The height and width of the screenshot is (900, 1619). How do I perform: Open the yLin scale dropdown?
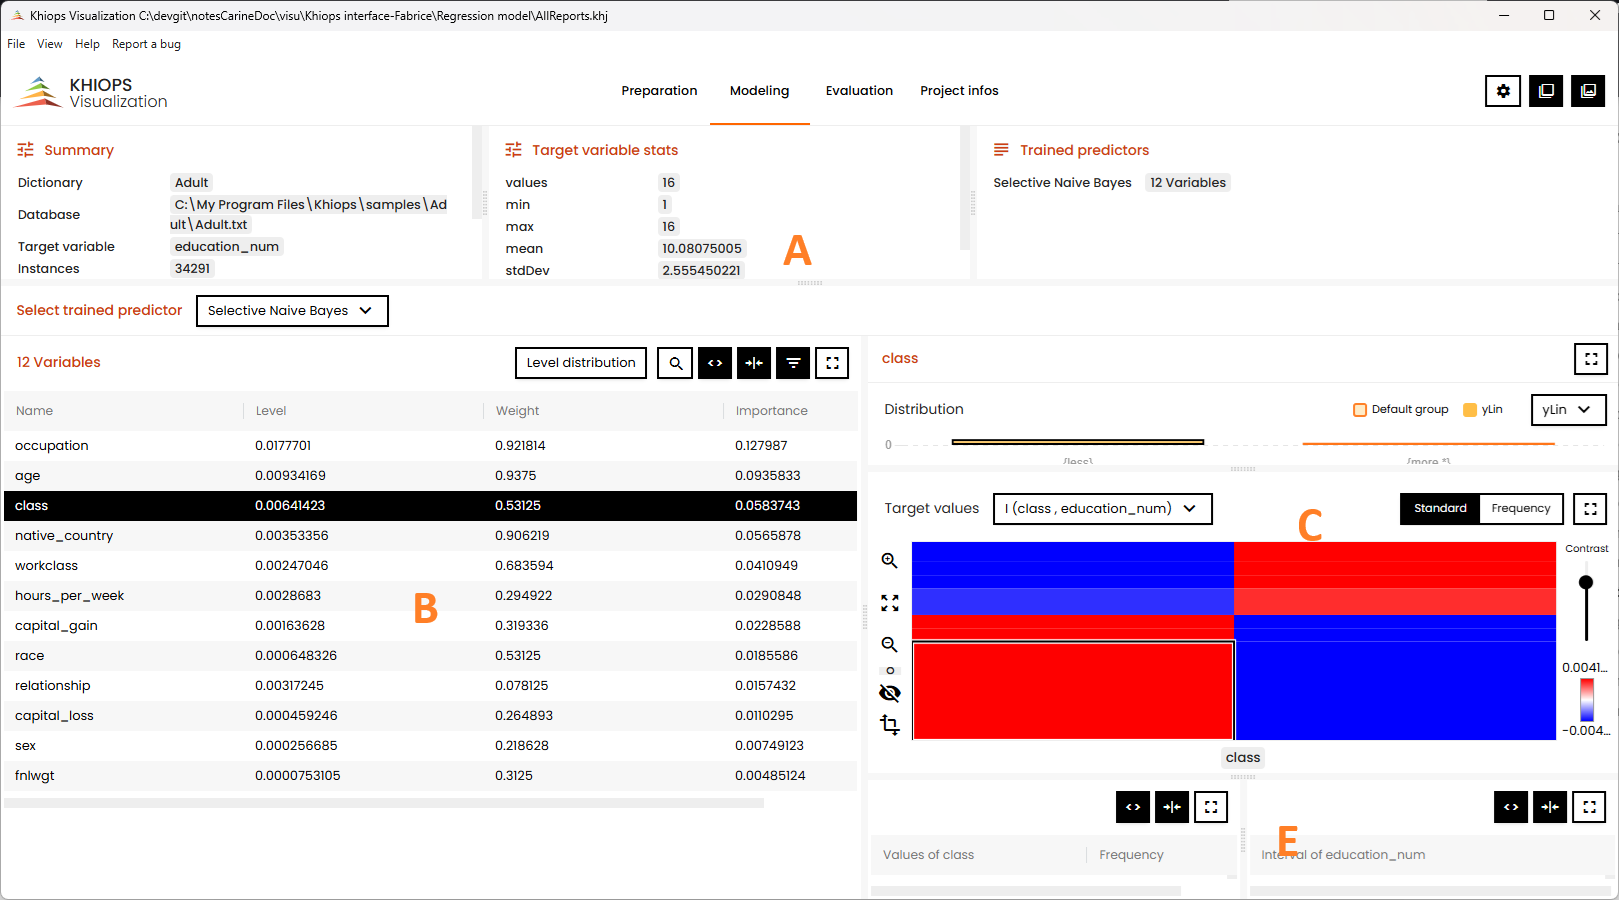[1568, 410]
